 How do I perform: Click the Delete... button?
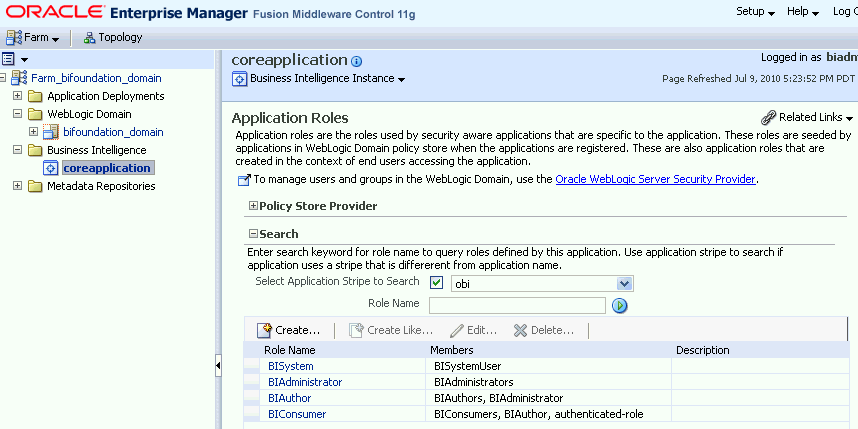pyautogui.click(x=544, y=330)
